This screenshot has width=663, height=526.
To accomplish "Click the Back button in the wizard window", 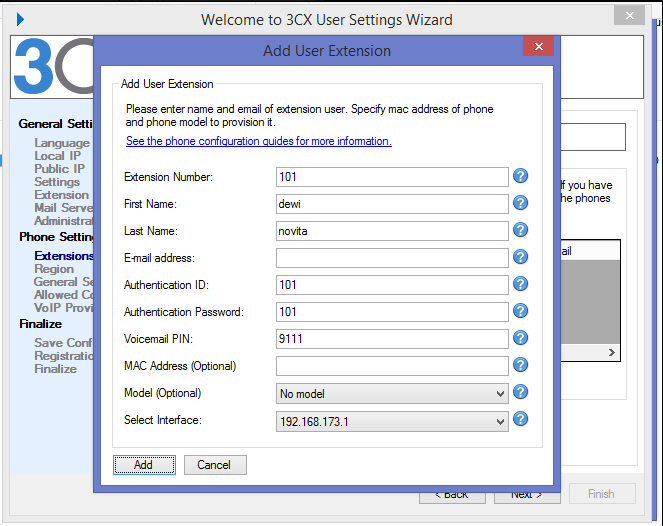I will tap(452, 497).
